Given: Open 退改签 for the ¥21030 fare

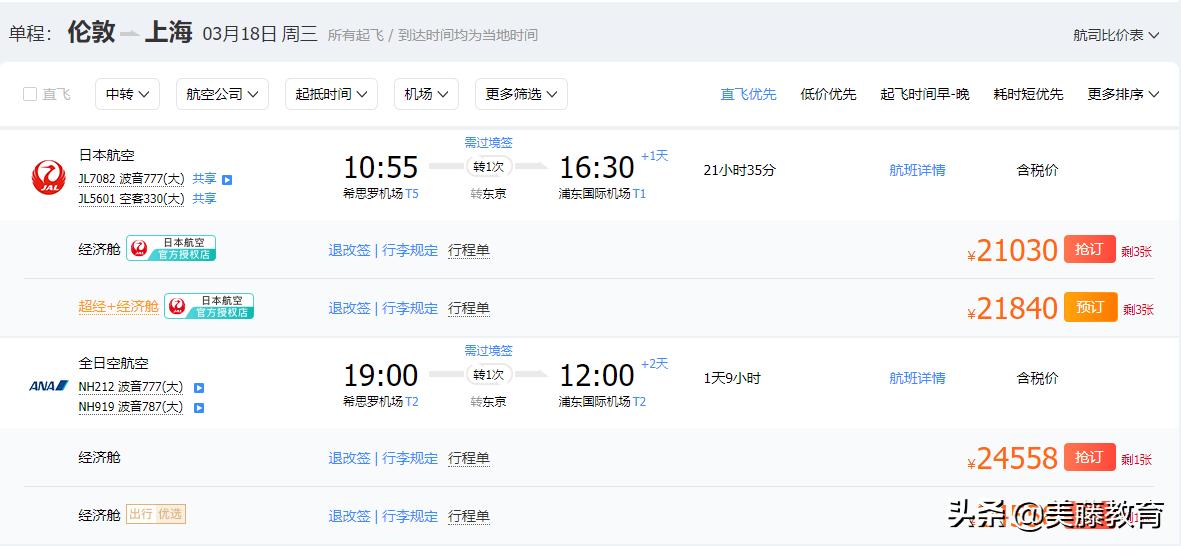Looking at the screenshot, I should point(349,250).
